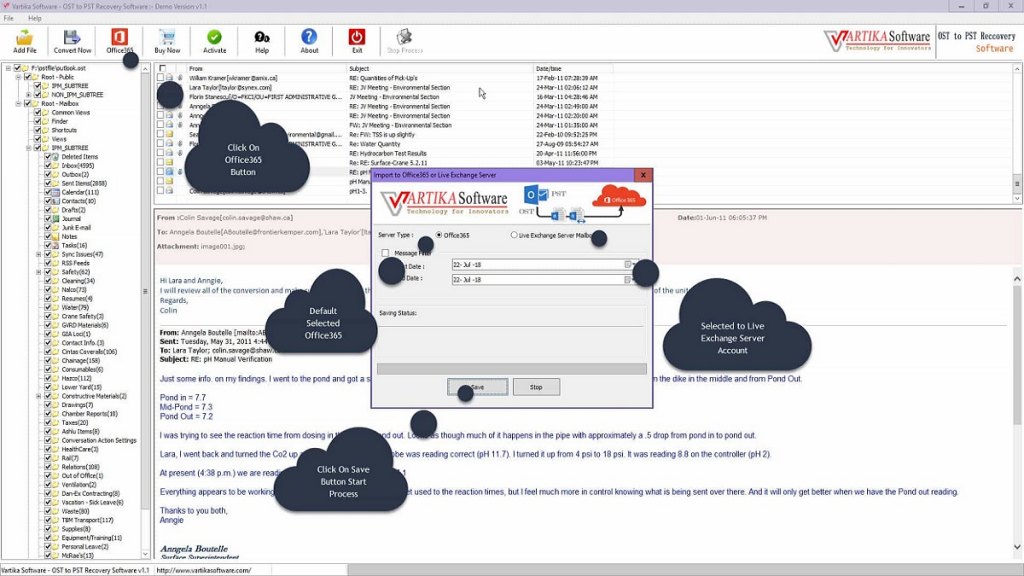Open the end date picker dropdown
This screenshot has height=576, width=1024.
(629, 280)
